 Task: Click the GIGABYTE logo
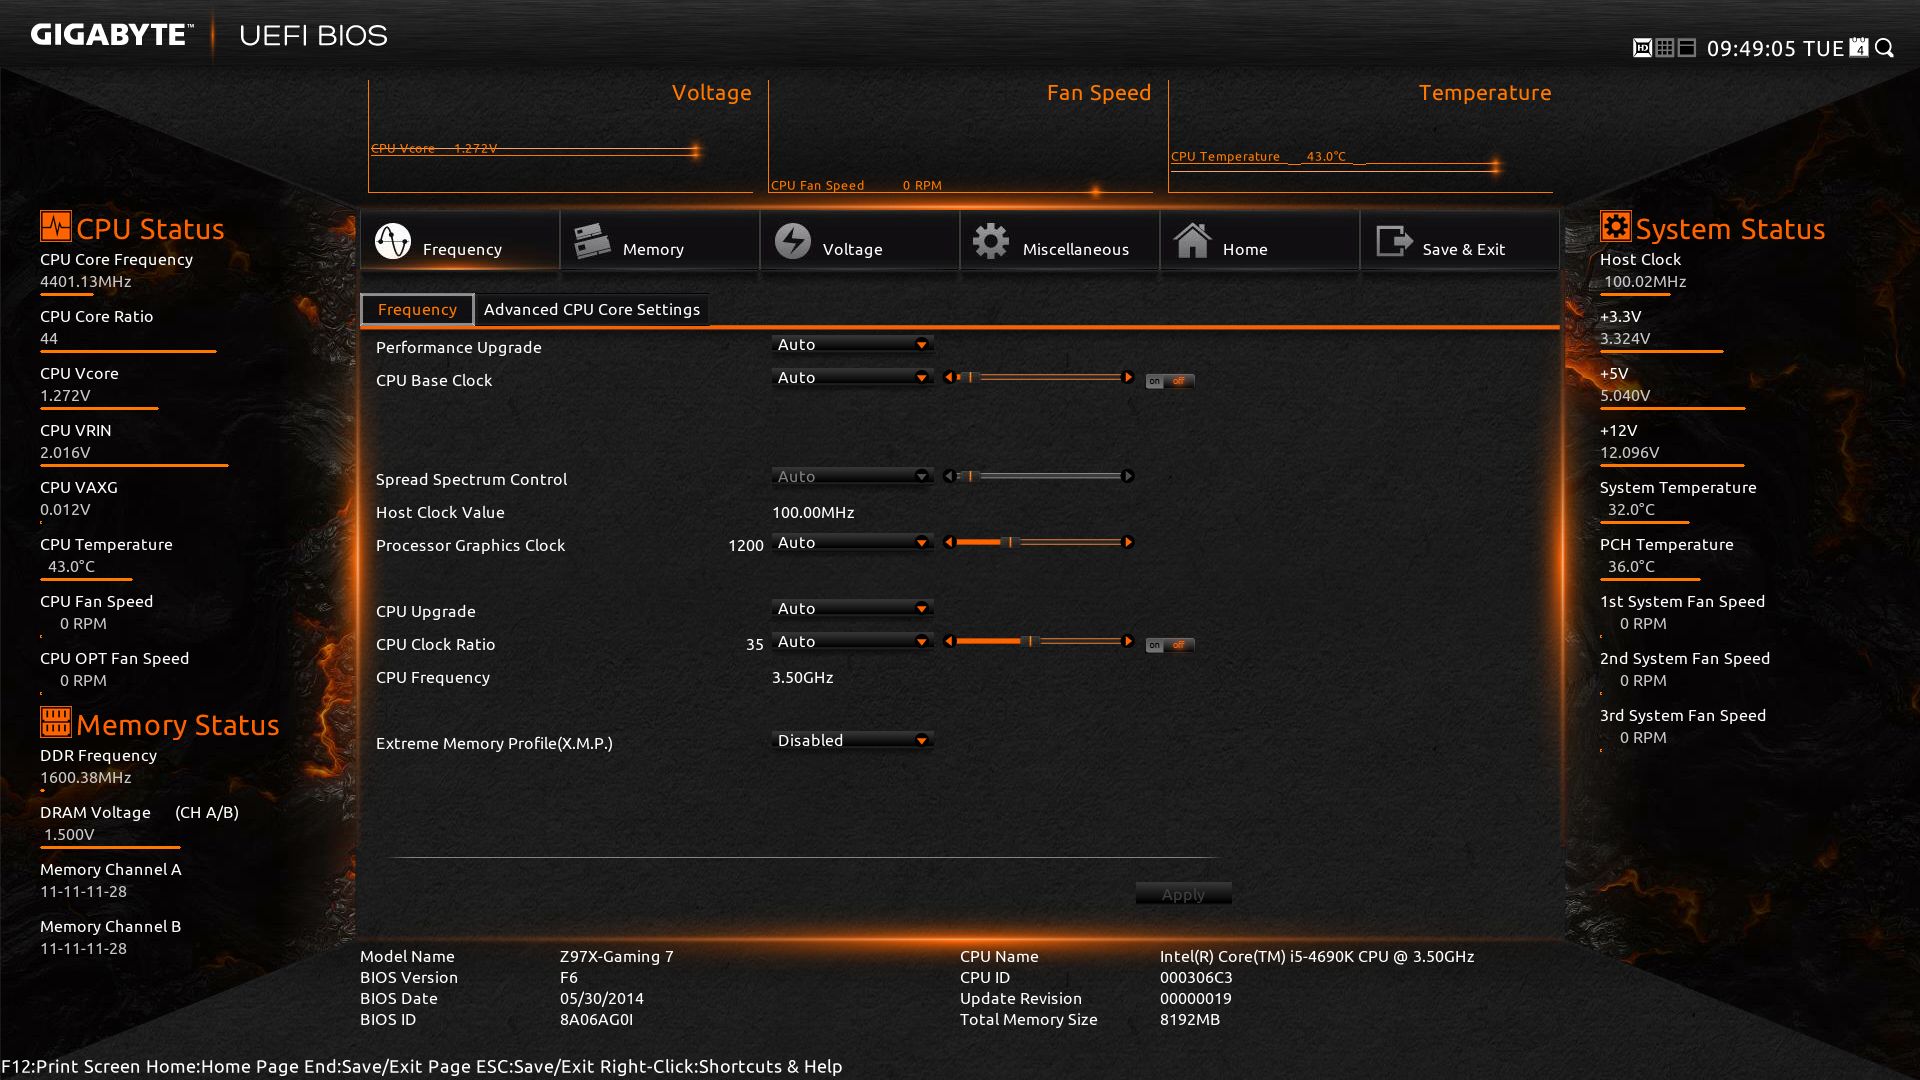pos(111,35)
